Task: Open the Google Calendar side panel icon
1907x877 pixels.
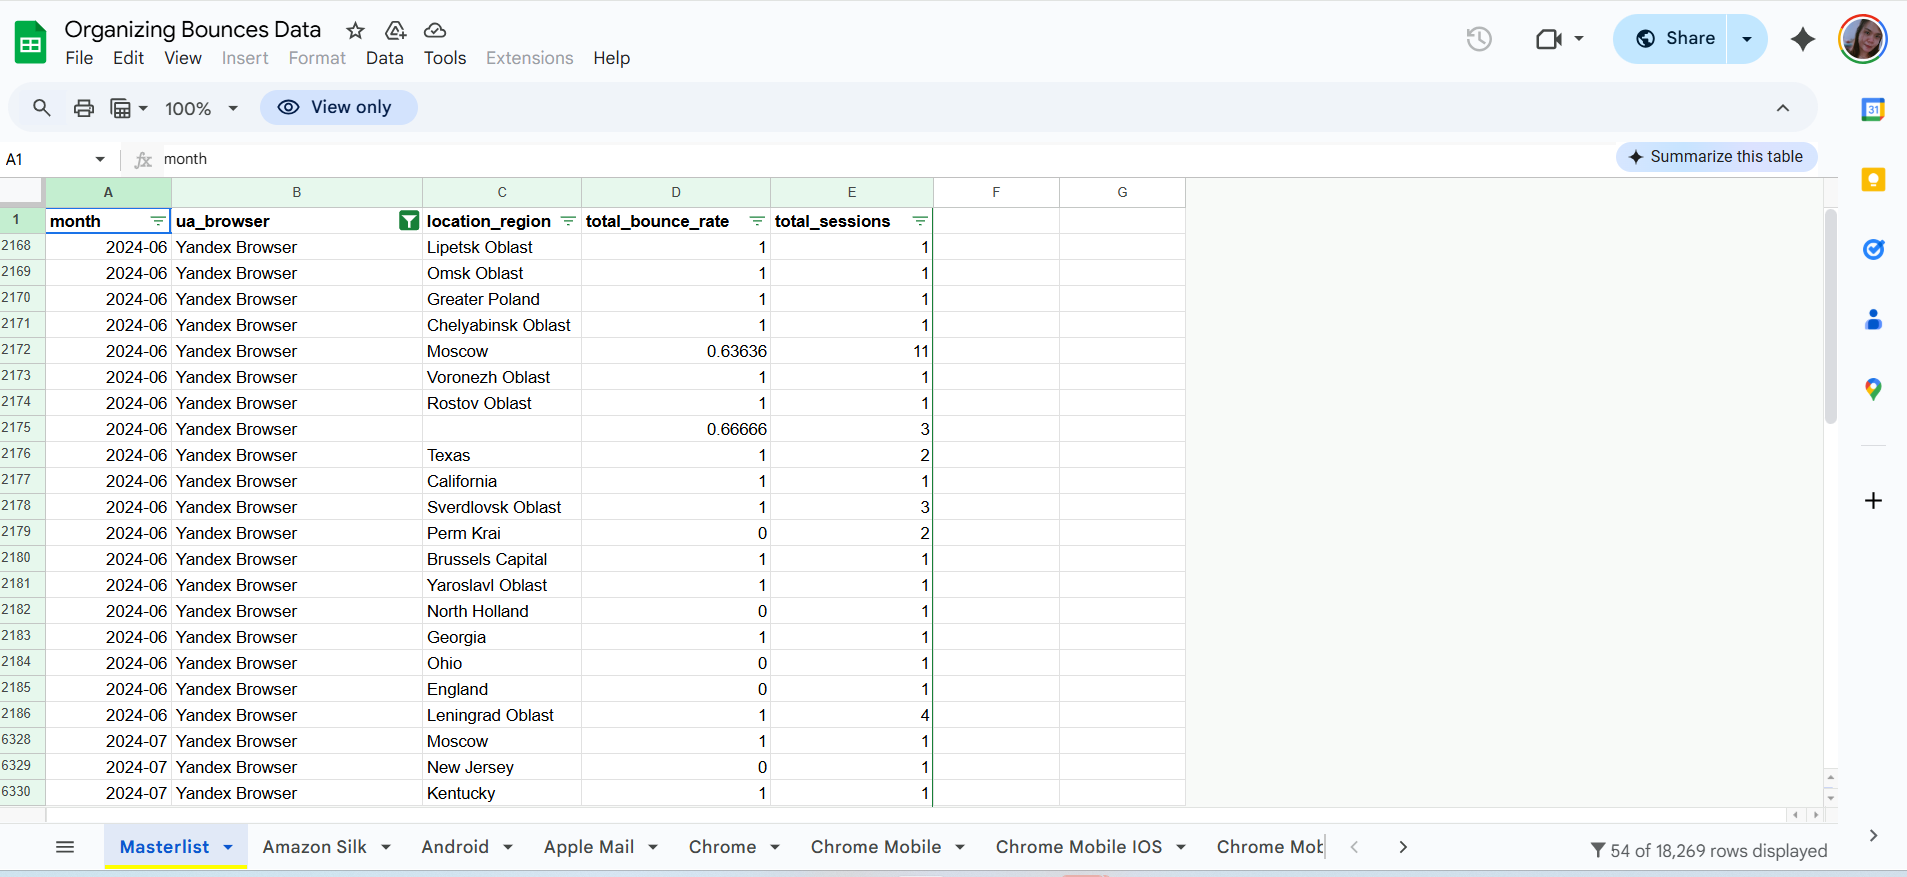Action: 1873,110
